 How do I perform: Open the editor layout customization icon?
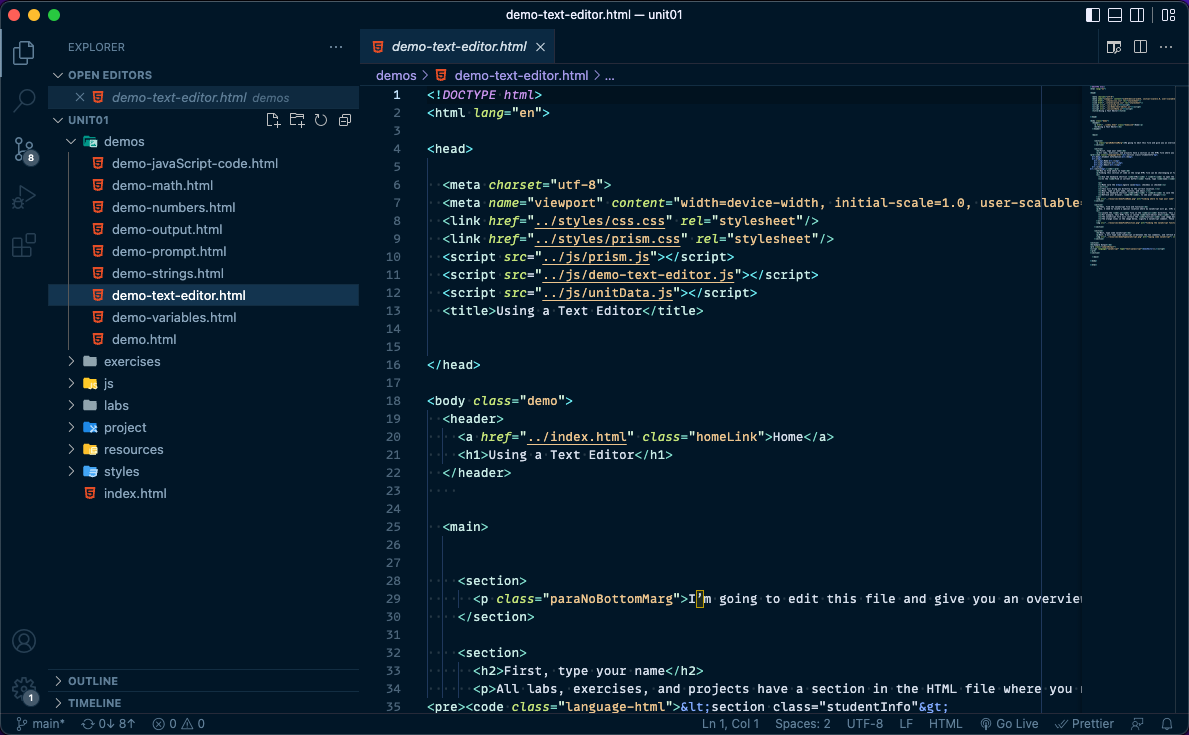(1168, 14)
